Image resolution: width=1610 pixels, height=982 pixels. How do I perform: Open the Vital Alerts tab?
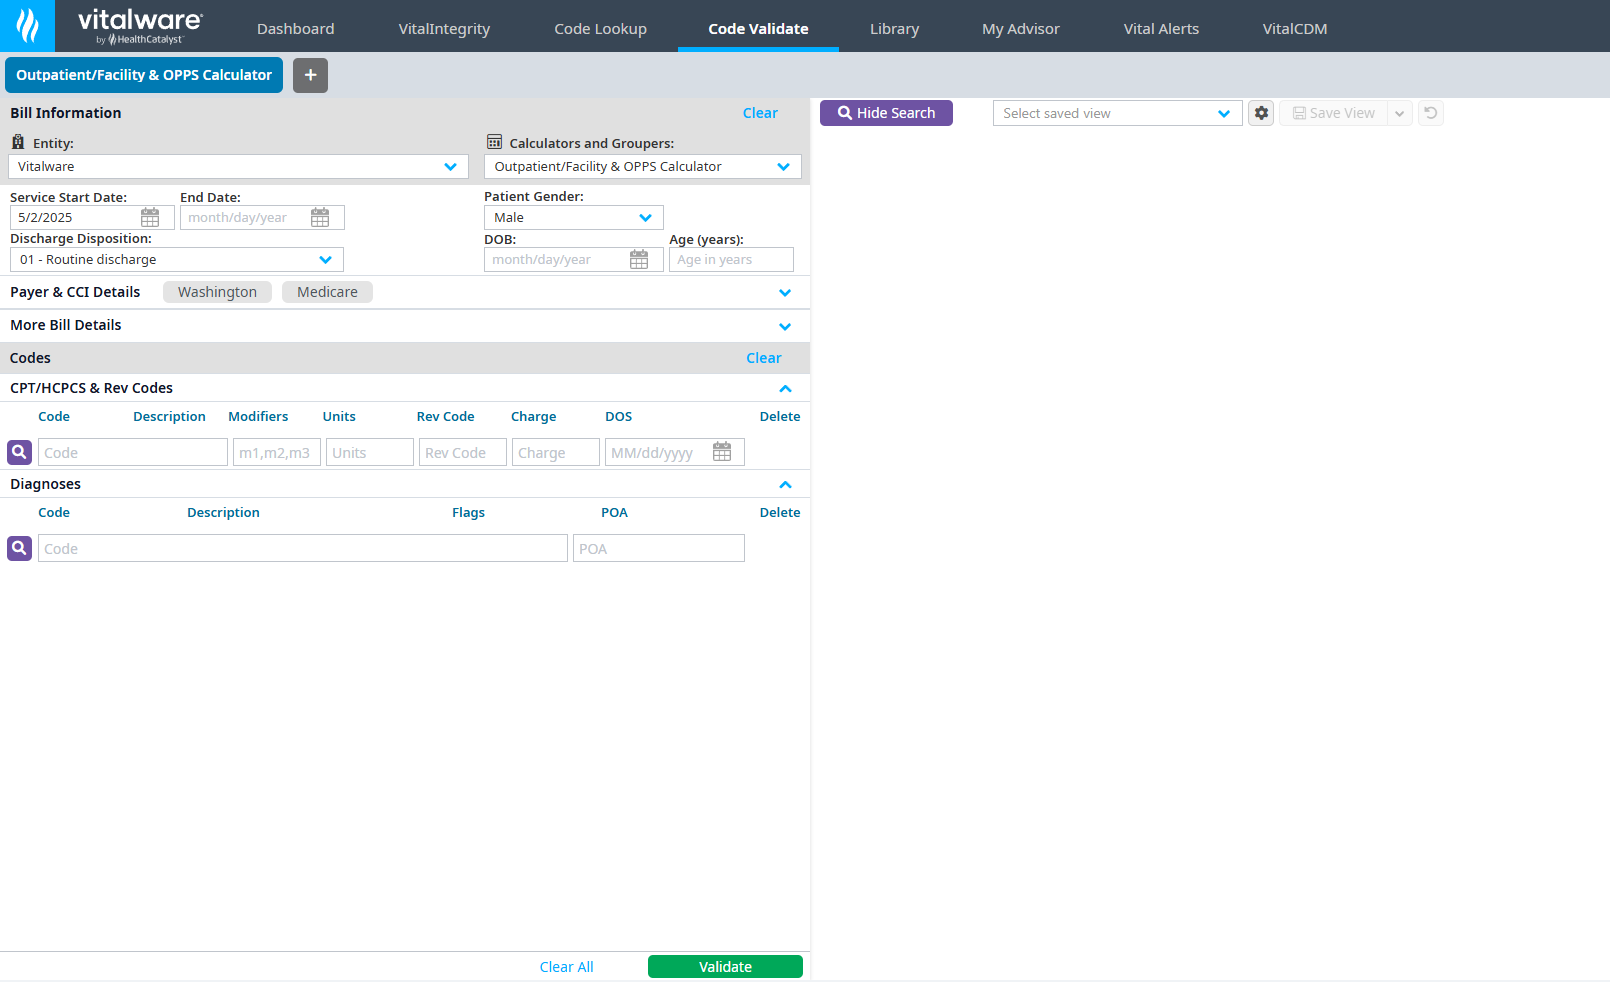(1161, 29)
